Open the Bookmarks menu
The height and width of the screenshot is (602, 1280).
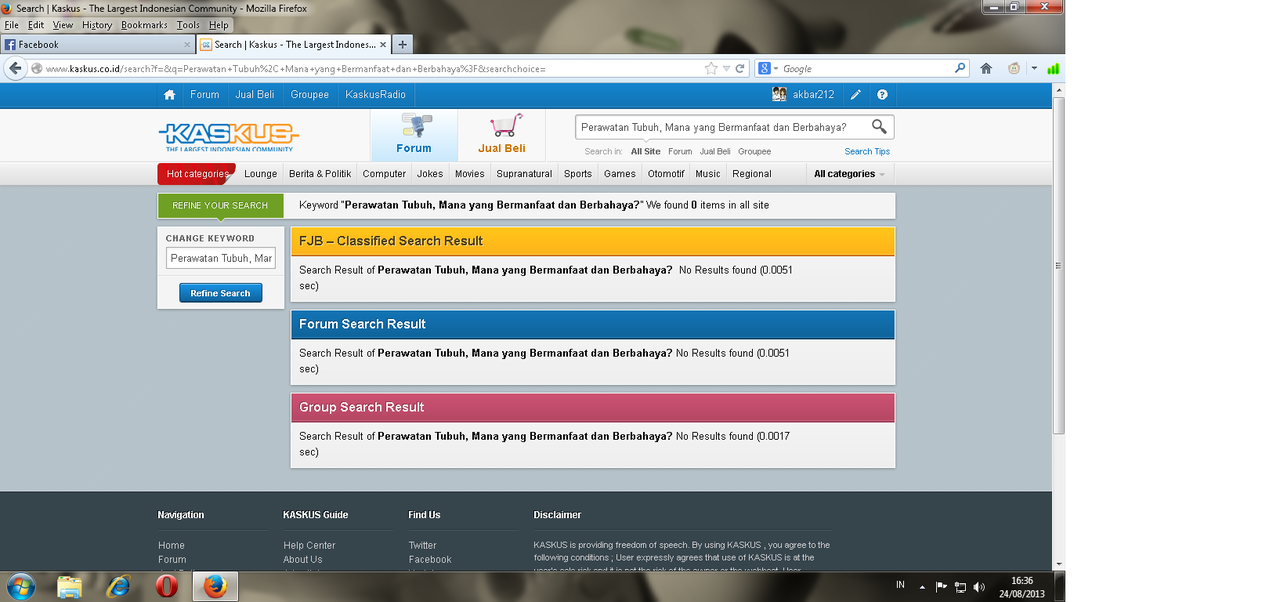point(144,25)
